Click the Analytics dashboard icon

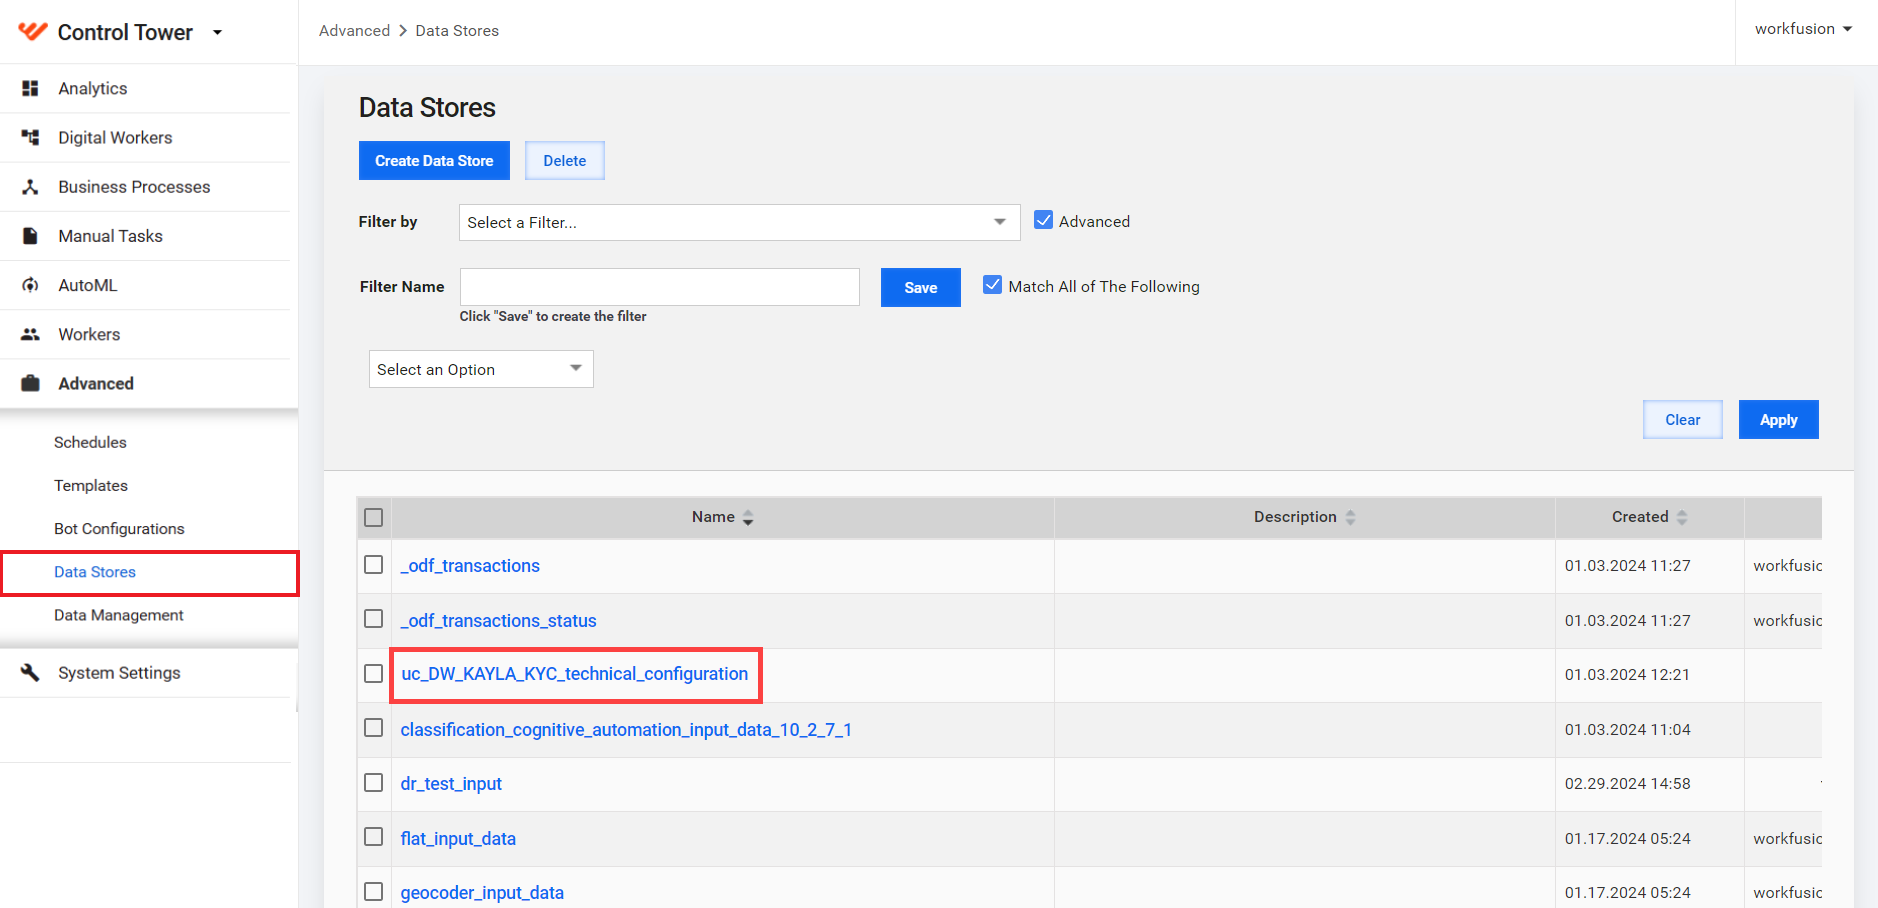click(30, 88)
